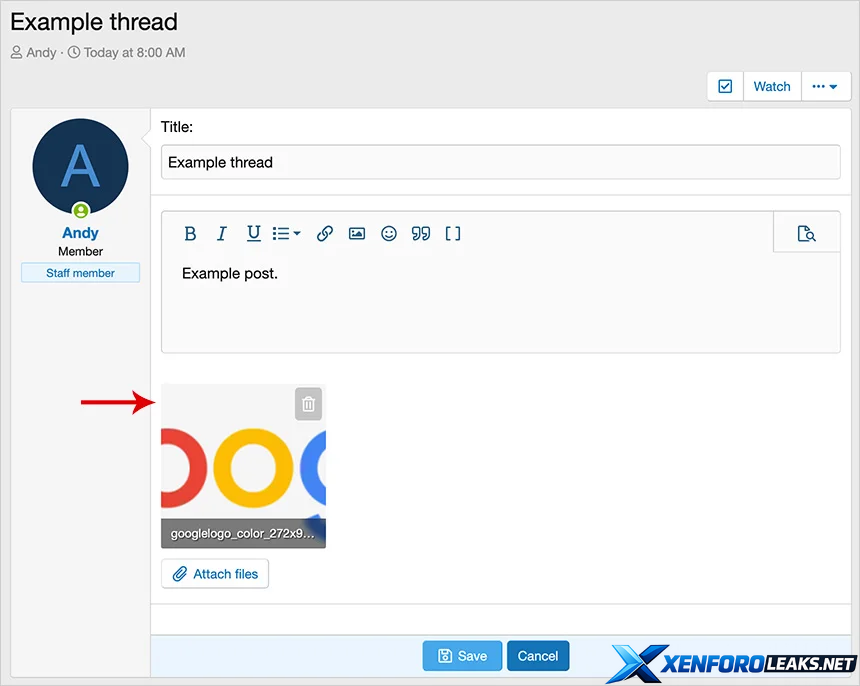Insert image from editor toolbar

(x=357, y=234)
